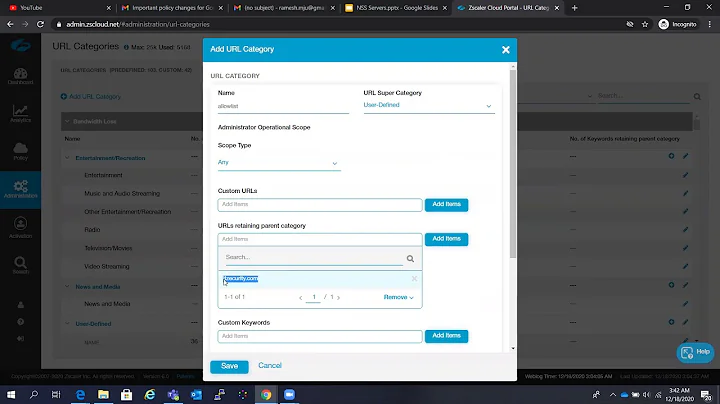The height and width of the screenshot is (404, 720).
Task: Click Add Items for Custom URLs
Action: tap(446, 204)
